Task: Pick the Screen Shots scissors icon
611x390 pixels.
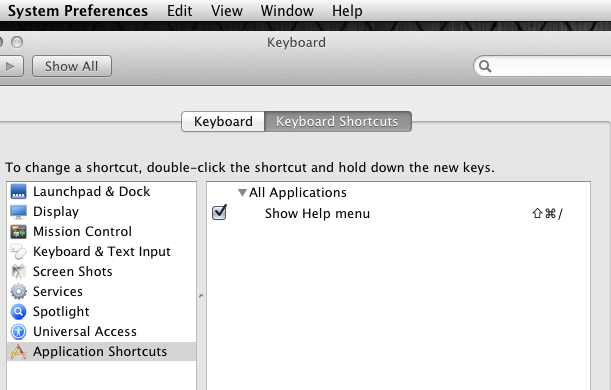Action: (x=18, y=272)
